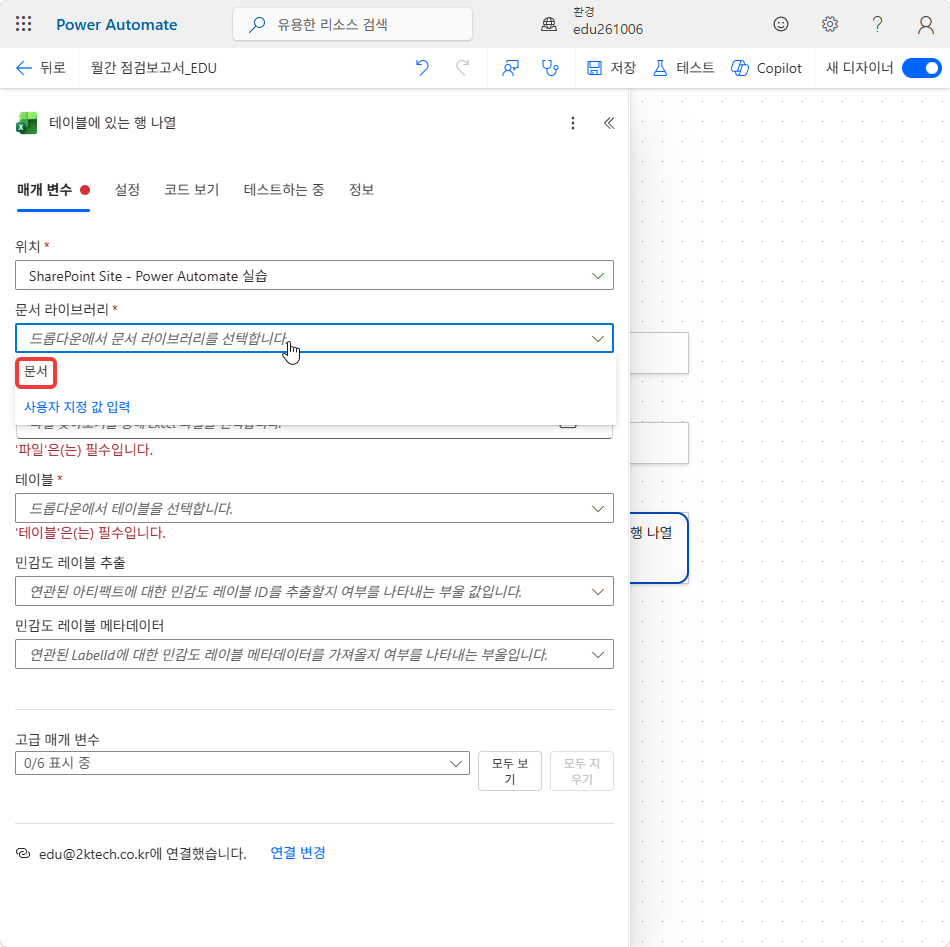Open the 테이블 dropdown

pyautogui.click(x=314, y=508)
